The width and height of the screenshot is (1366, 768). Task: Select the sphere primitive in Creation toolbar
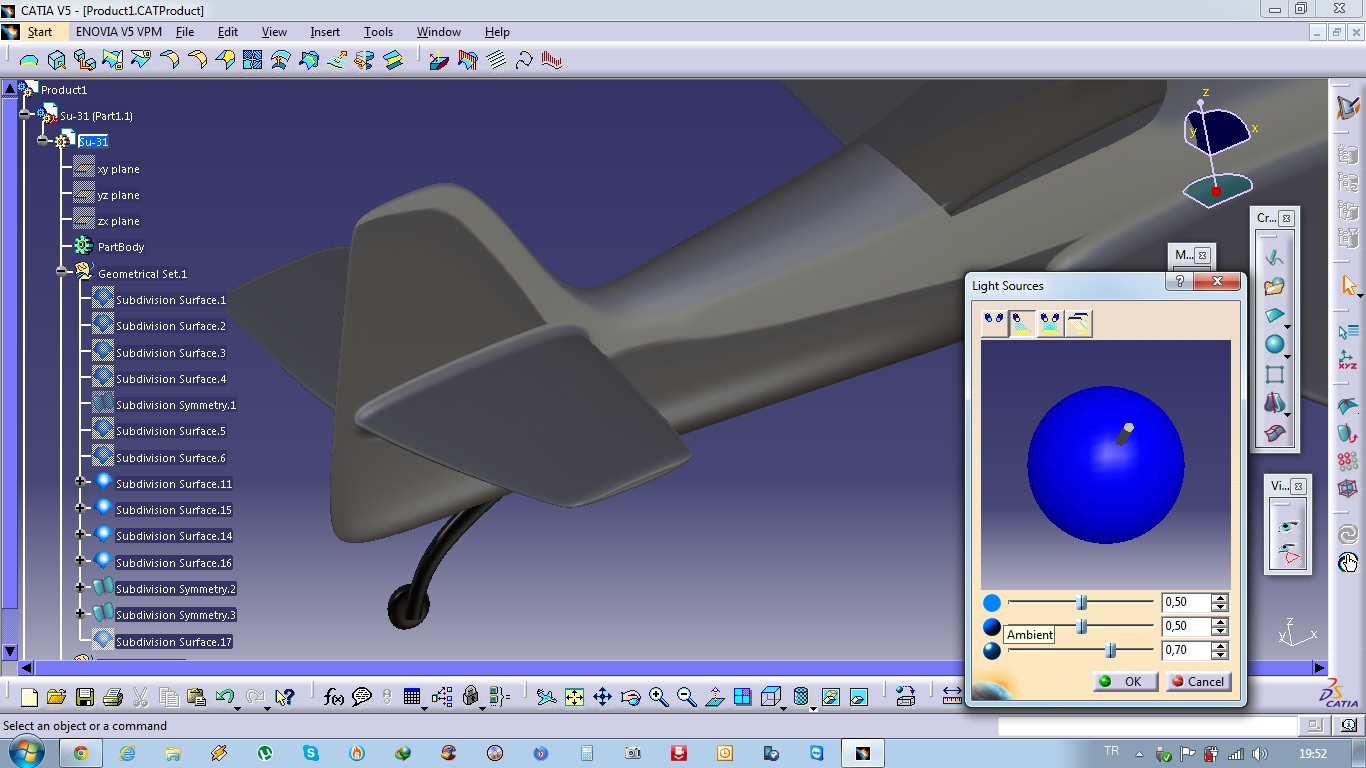click(1274, 345)
